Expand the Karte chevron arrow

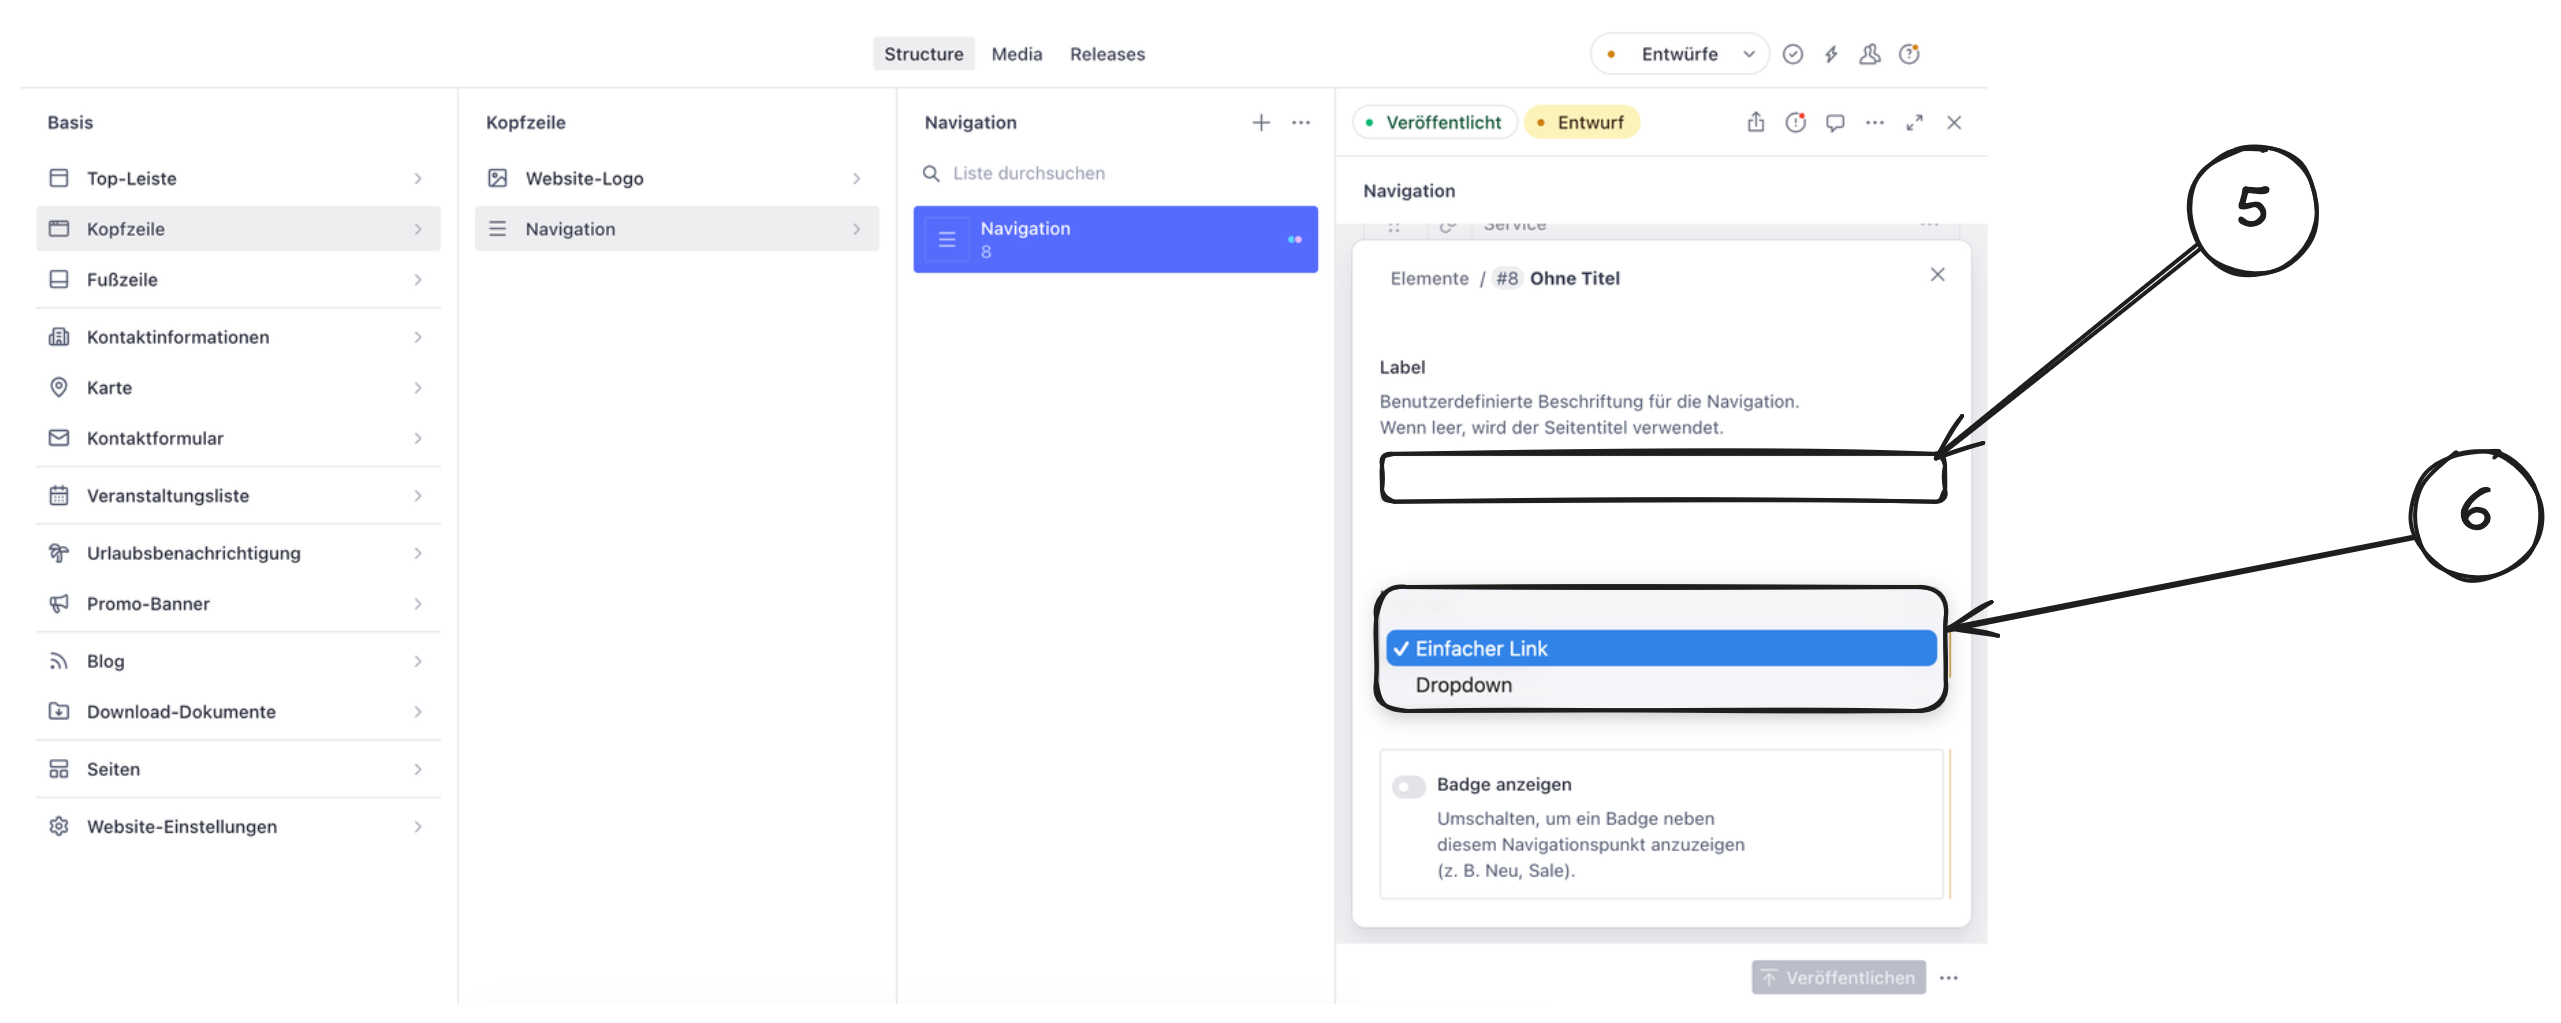418,388
